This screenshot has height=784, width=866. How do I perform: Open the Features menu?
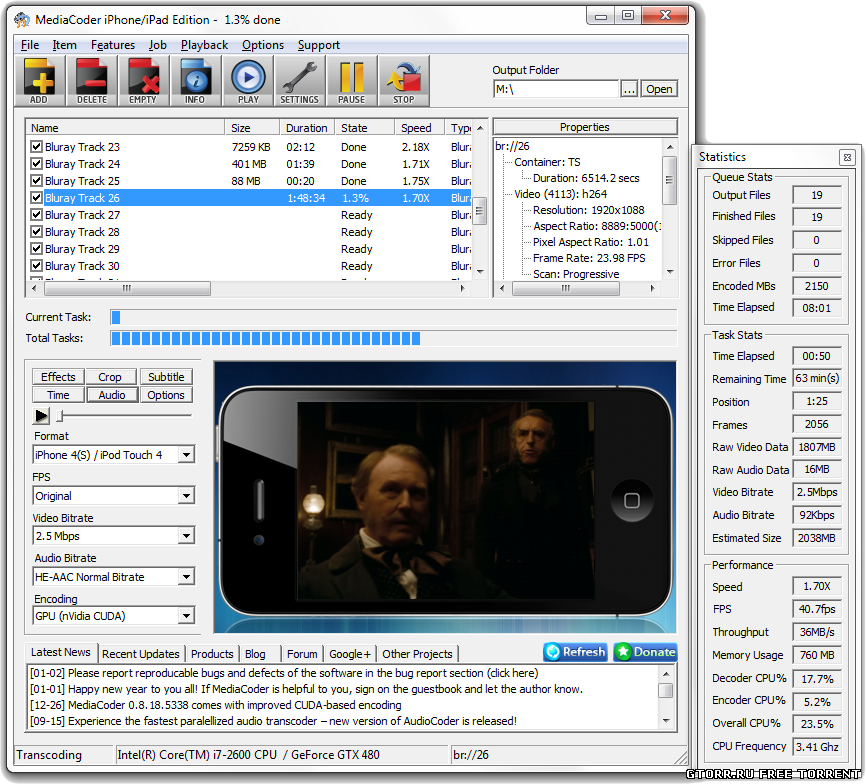113,45
